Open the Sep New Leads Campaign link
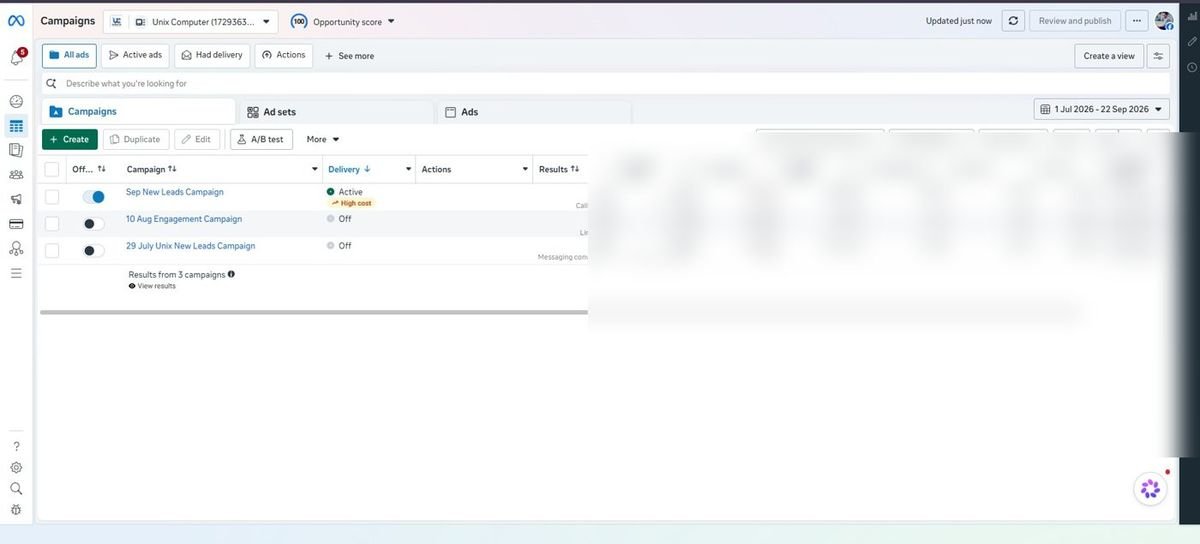 (x=175, y=192)
